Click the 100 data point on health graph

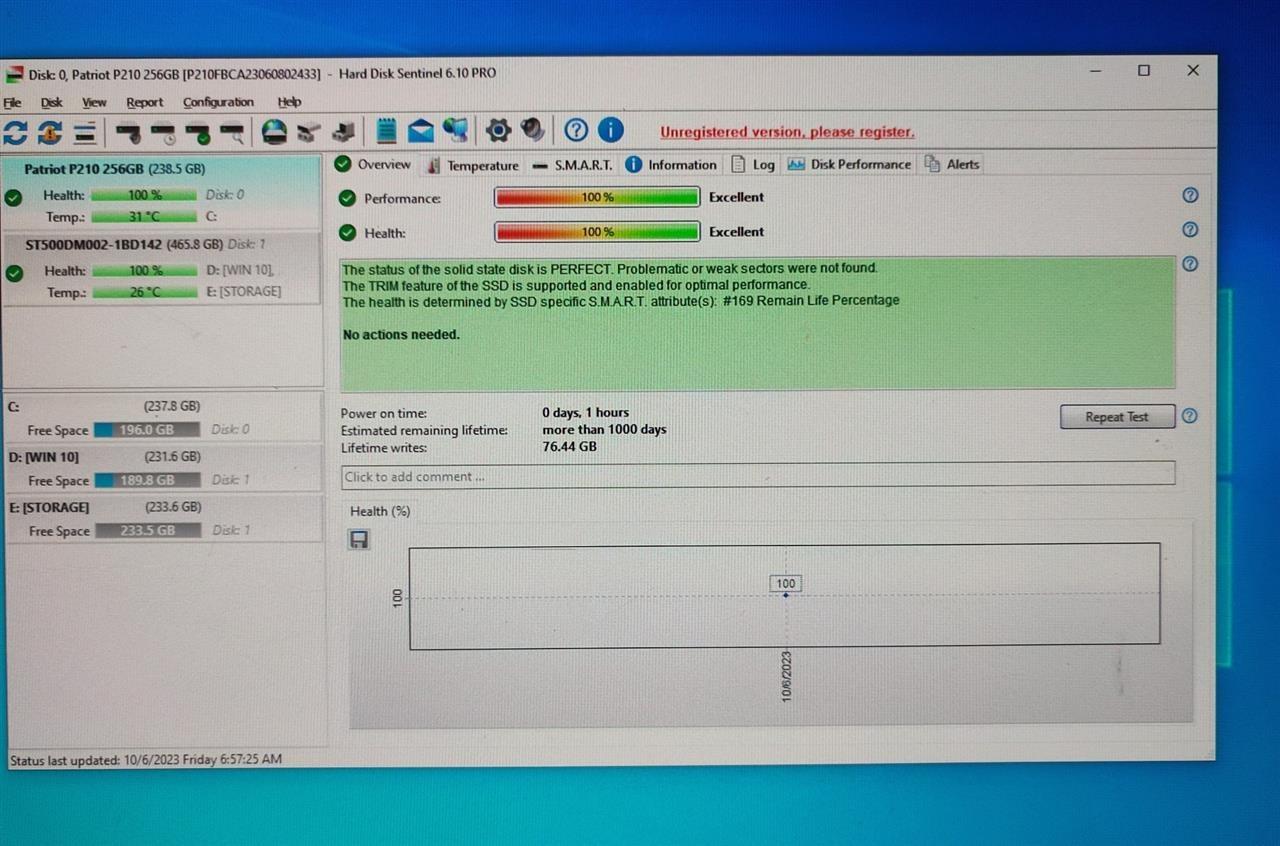click(x=786, y=594)
